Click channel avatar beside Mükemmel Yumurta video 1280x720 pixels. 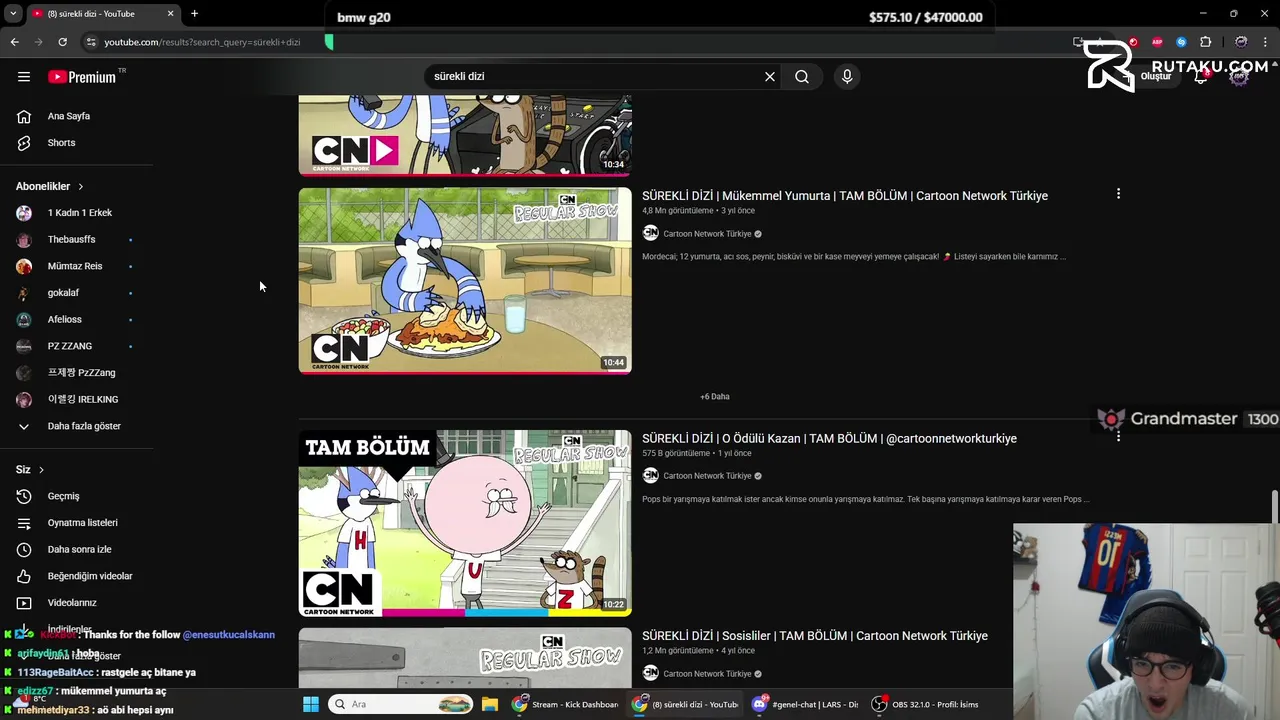tap(650, 233)
